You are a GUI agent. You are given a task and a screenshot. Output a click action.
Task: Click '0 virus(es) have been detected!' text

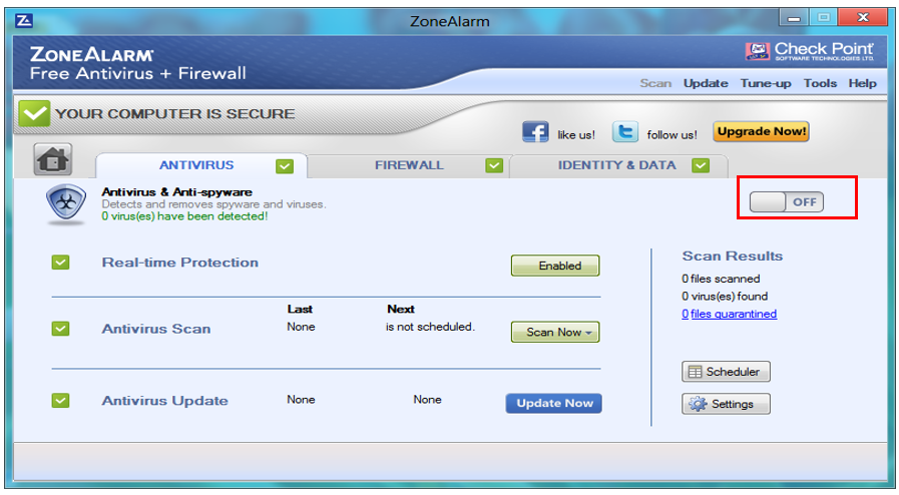(184, 216)
